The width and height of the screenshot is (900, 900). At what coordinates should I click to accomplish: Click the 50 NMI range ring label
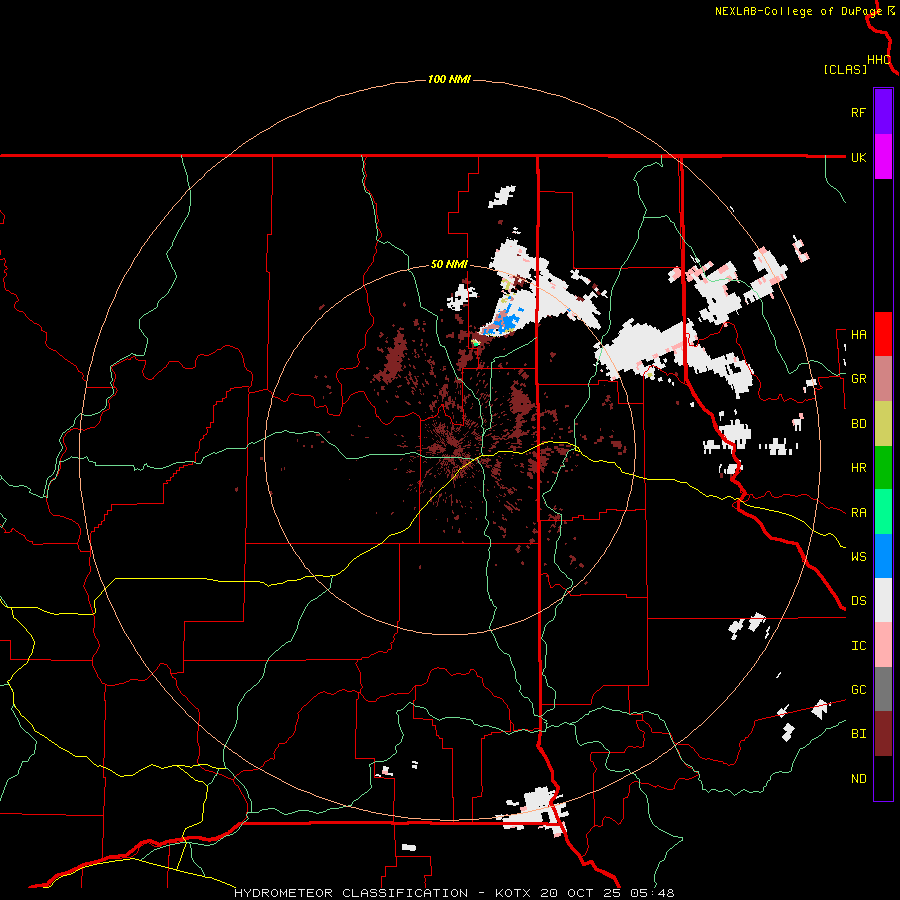pos(449,264)
